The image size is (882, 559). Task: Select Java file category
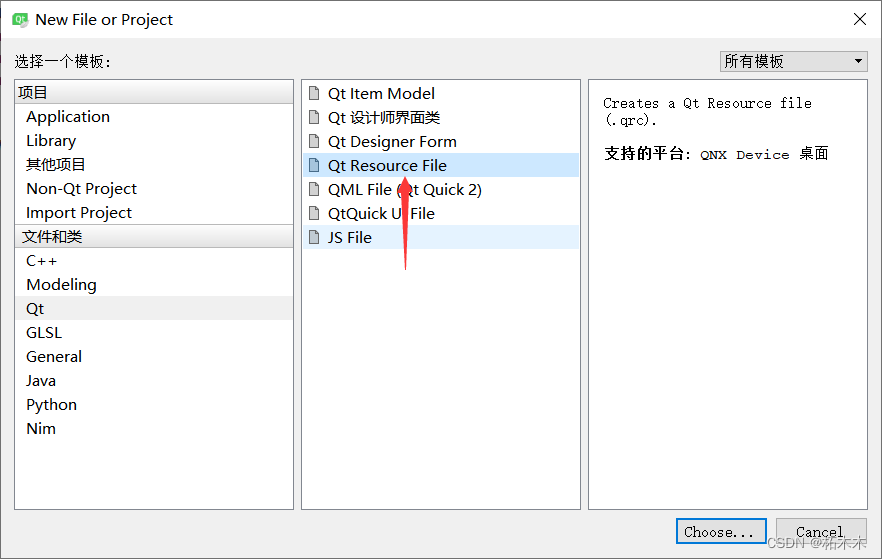pos(154,381)
